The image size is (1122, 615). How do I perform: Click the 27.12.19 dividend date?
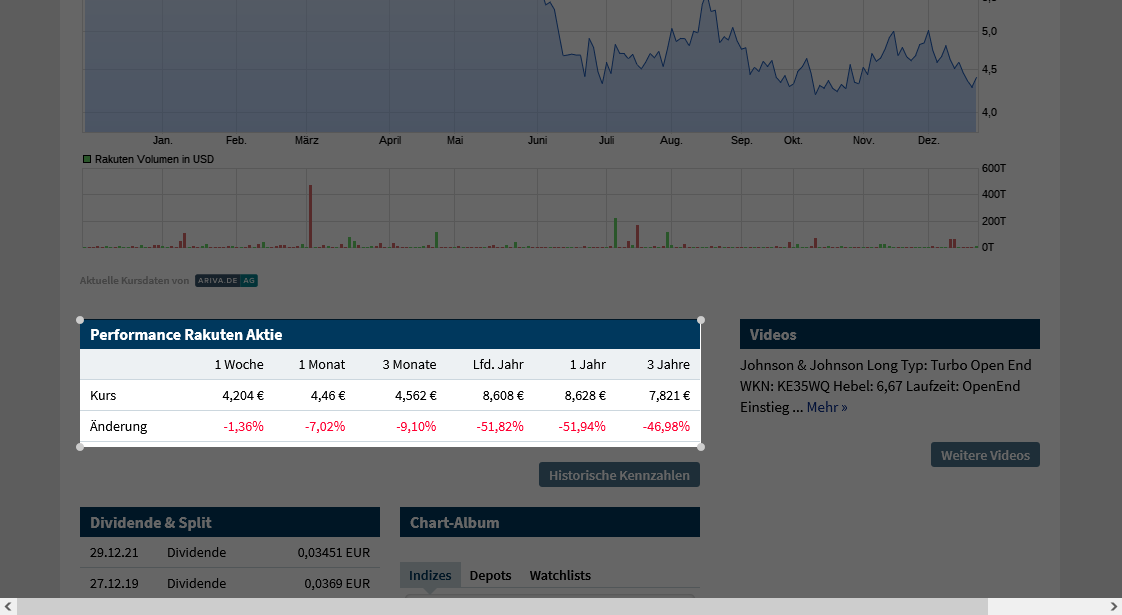[x=114, y=583]
